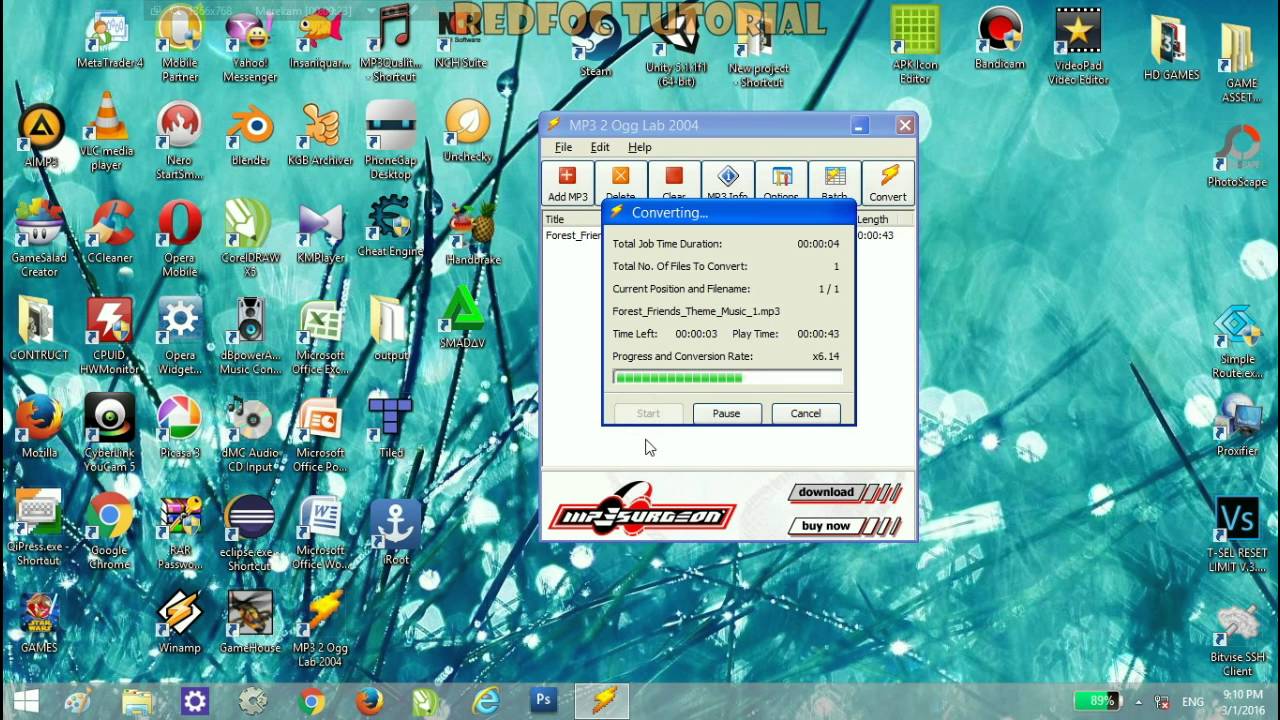The image size is (1280, 720).
Task: Select the VideoPad Video Editor desktop icon
Action: click(1078, 46)
